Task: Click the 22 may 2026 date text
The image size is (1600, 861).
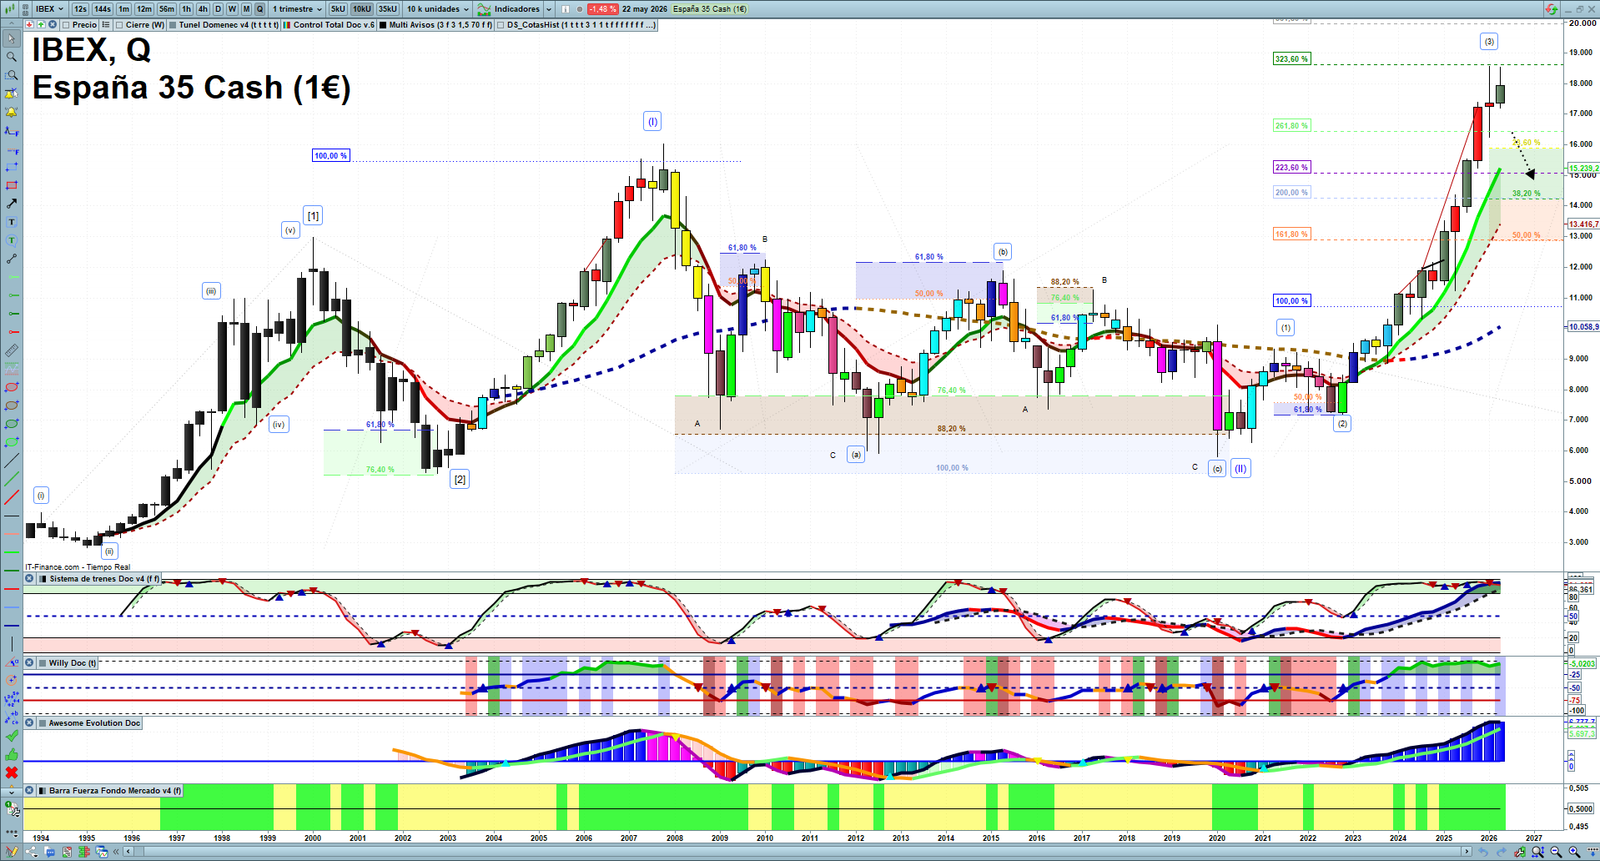Action: pyautogui.click(x=644, y=9)
